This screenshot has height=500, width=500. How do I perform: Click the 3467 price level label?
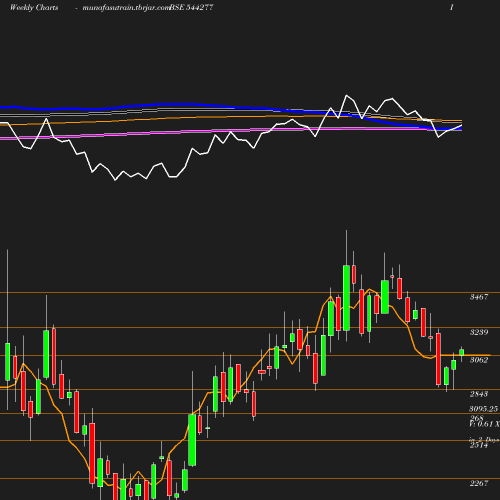click(479, 297)
